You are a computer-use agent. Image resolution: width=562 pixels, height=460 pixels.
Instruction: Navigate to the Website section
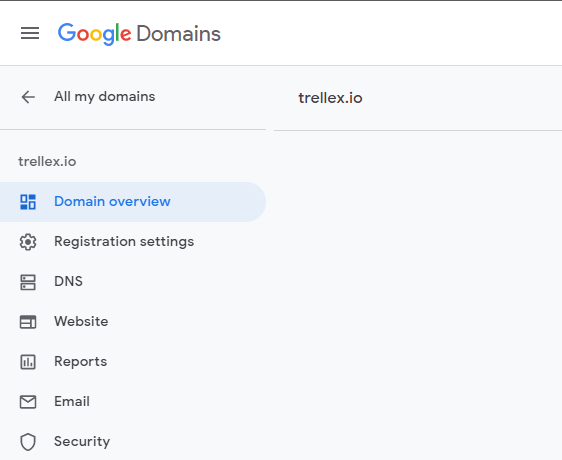pos(133,322)
